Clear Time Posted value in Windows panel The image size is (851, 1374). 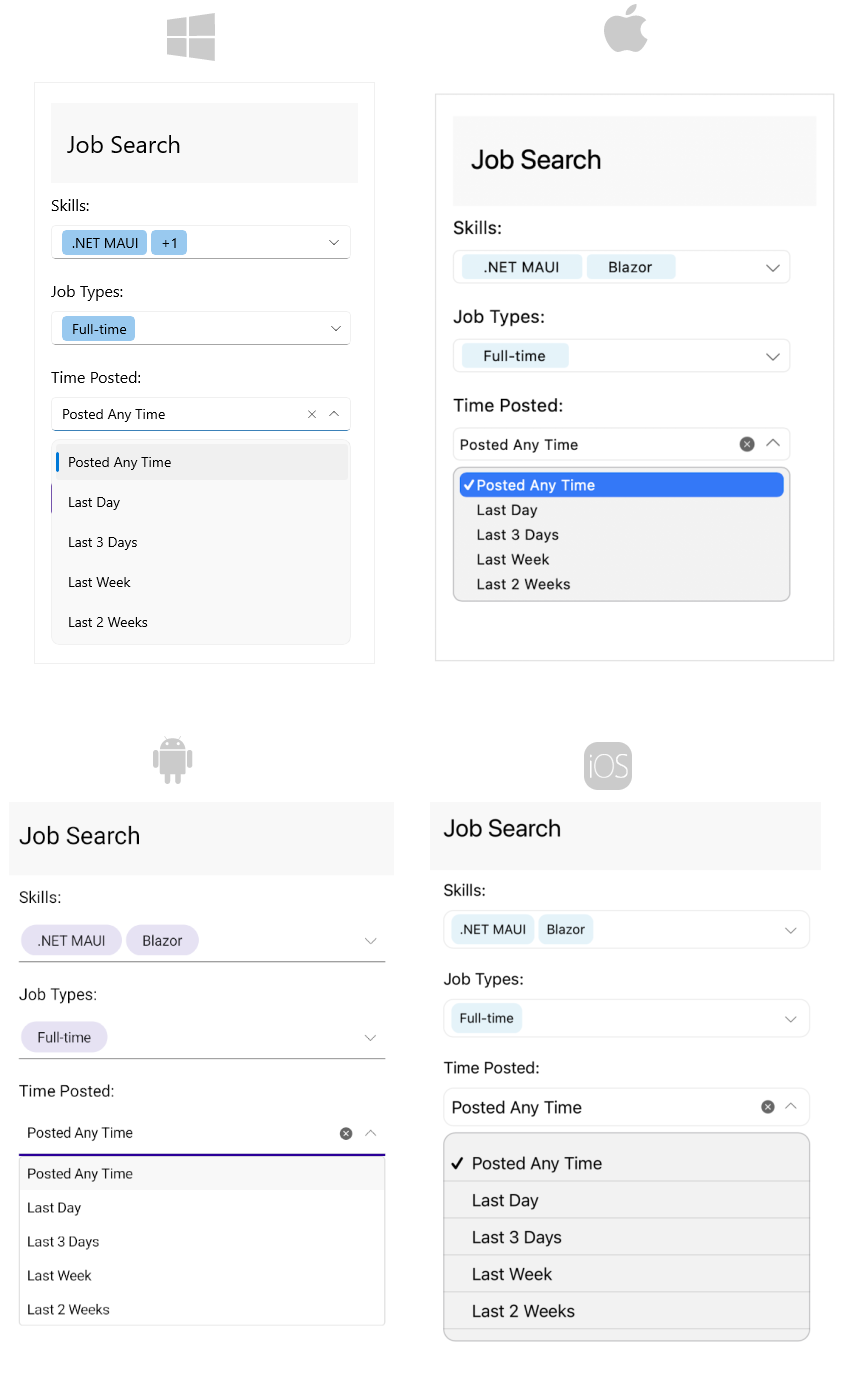[312, 414]
